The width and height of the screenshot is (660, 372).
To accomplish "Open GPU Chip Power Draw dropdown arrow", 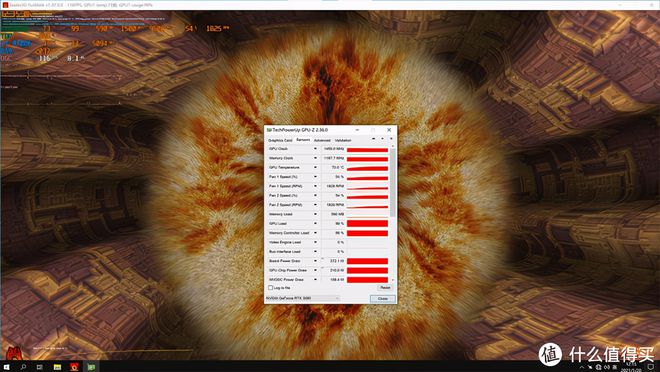I will pyautogui.click(x=315, y=270).
